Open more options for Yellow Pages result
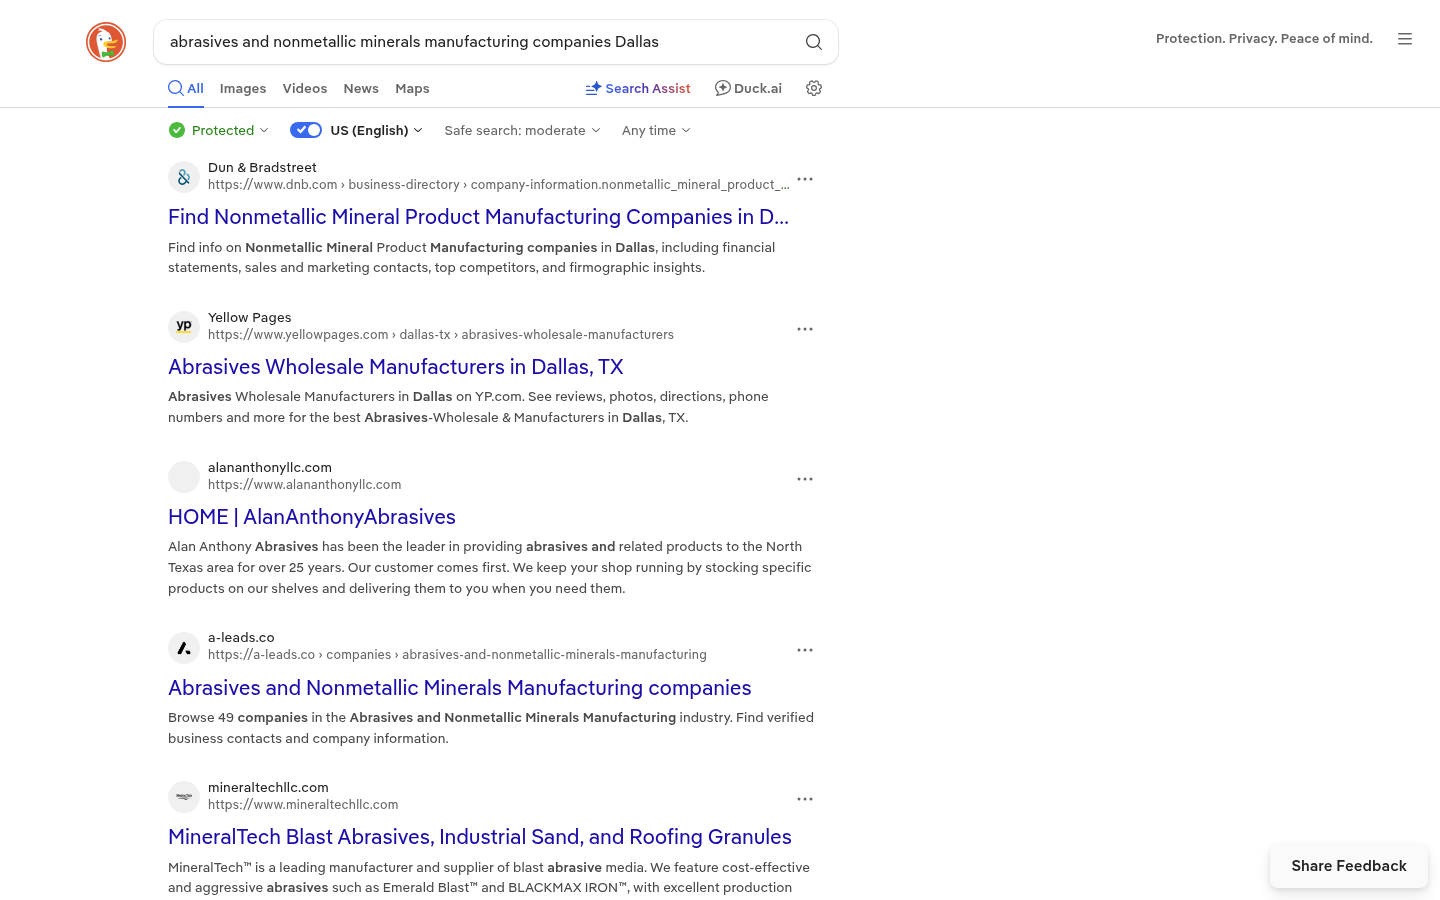Image resolution: width=1440 pixels, height=900 pixels. 805,329
